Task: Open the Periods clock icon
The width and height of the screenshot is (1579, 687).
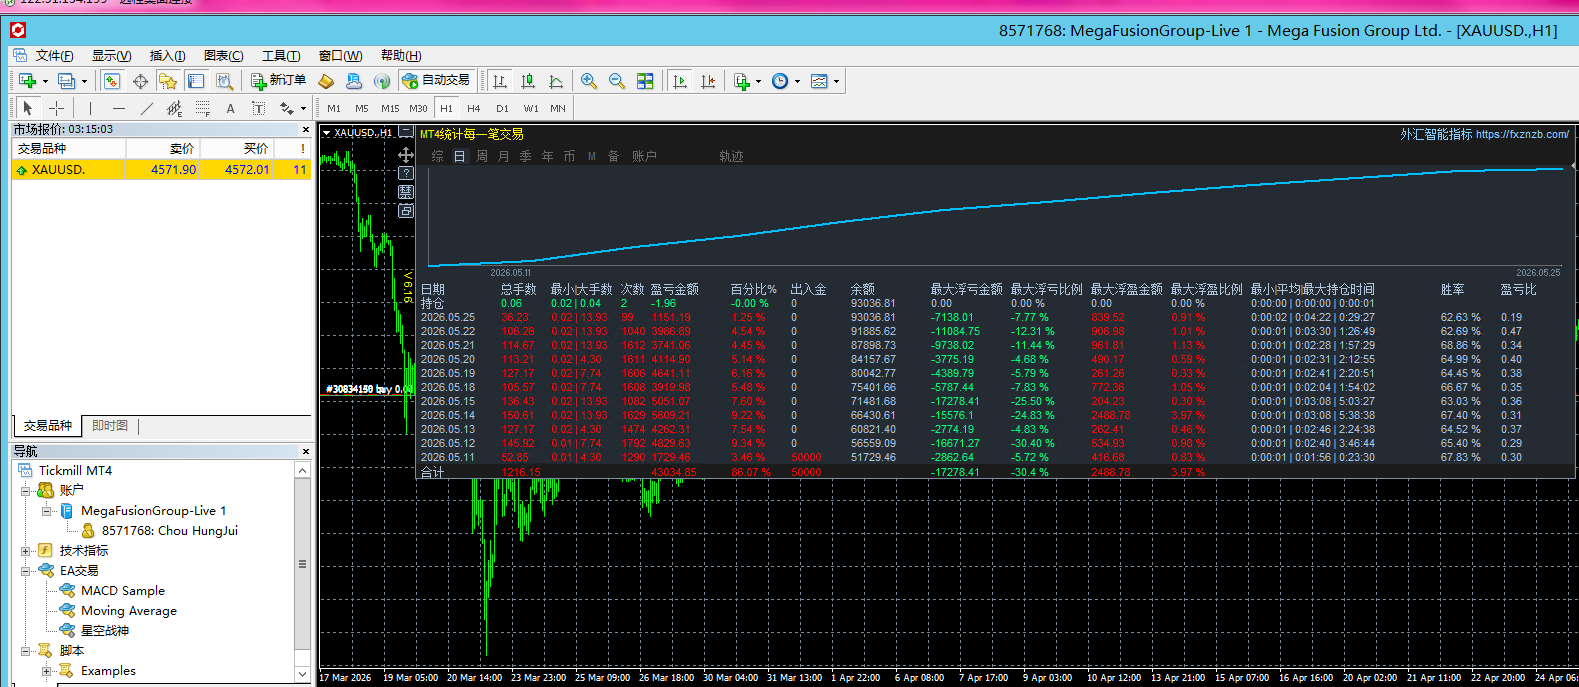Action: coord(780,81)
